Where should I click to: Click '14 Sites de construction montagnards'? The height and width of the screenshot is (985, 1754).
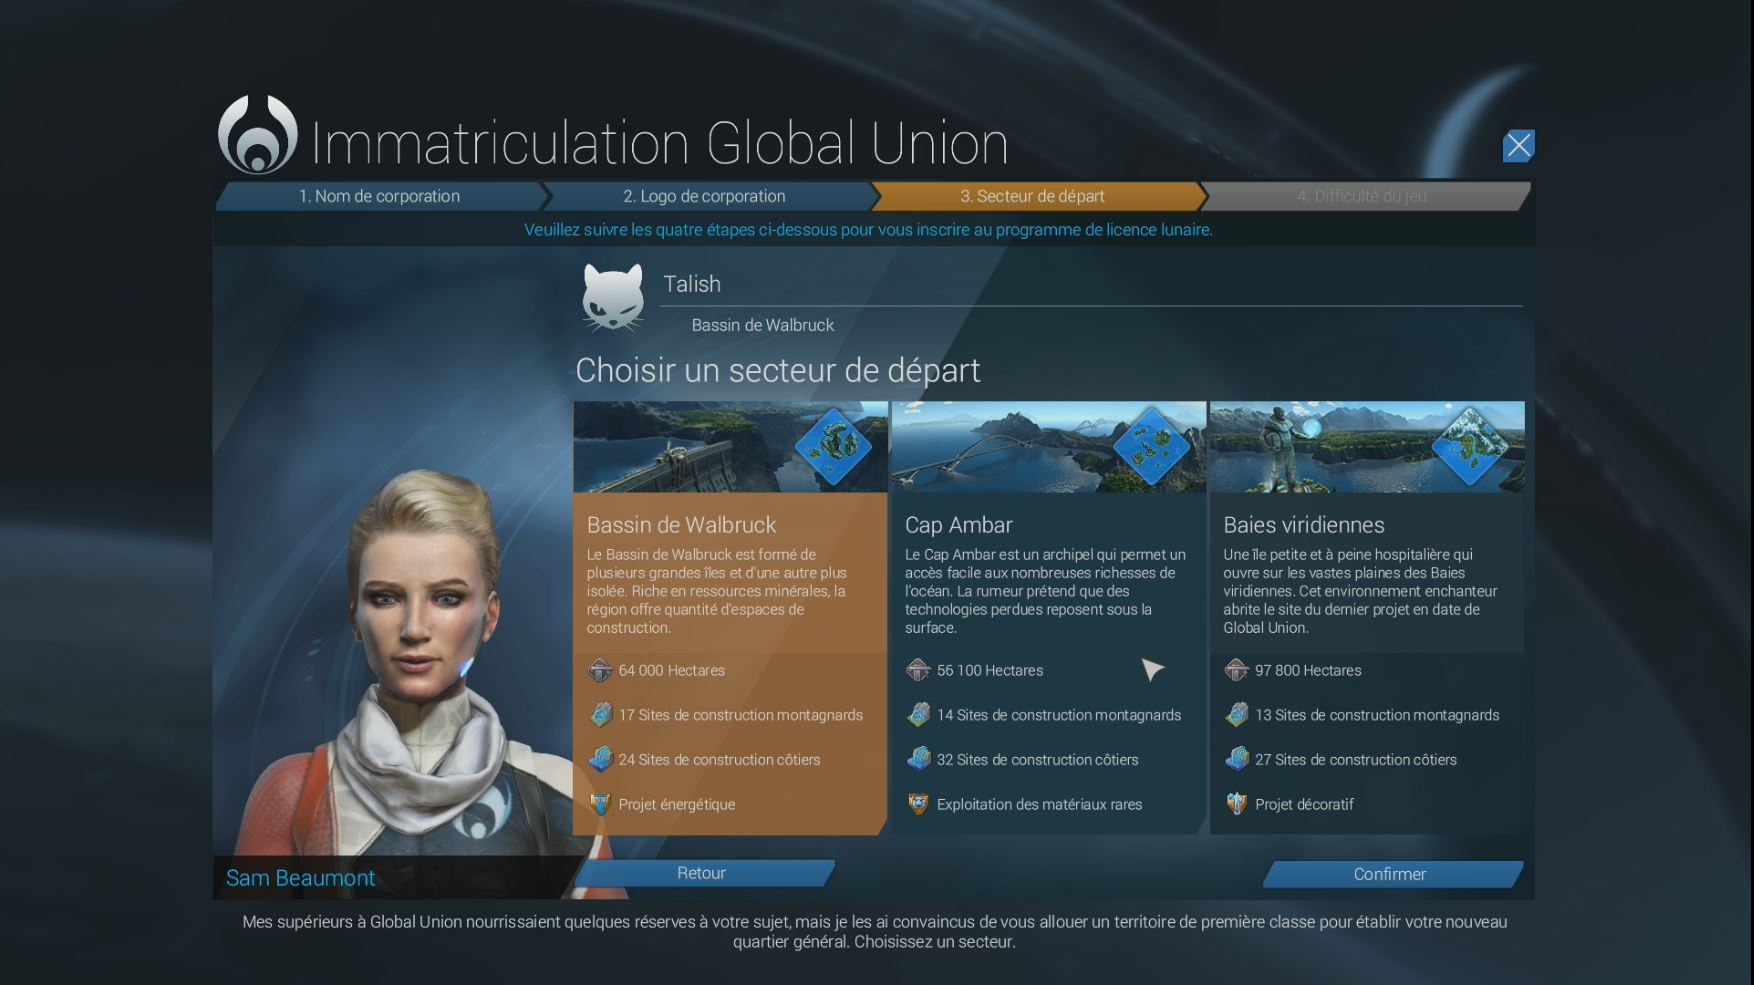click(x=1059, y=715)
